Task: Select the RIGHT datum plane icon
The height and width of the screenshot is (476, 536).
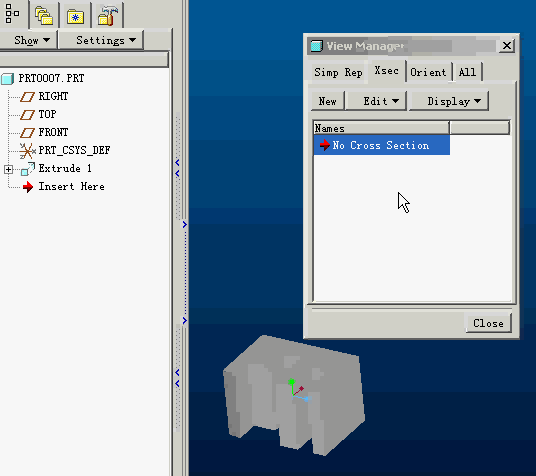Action: pyautogui.click(x=27, y=97)
